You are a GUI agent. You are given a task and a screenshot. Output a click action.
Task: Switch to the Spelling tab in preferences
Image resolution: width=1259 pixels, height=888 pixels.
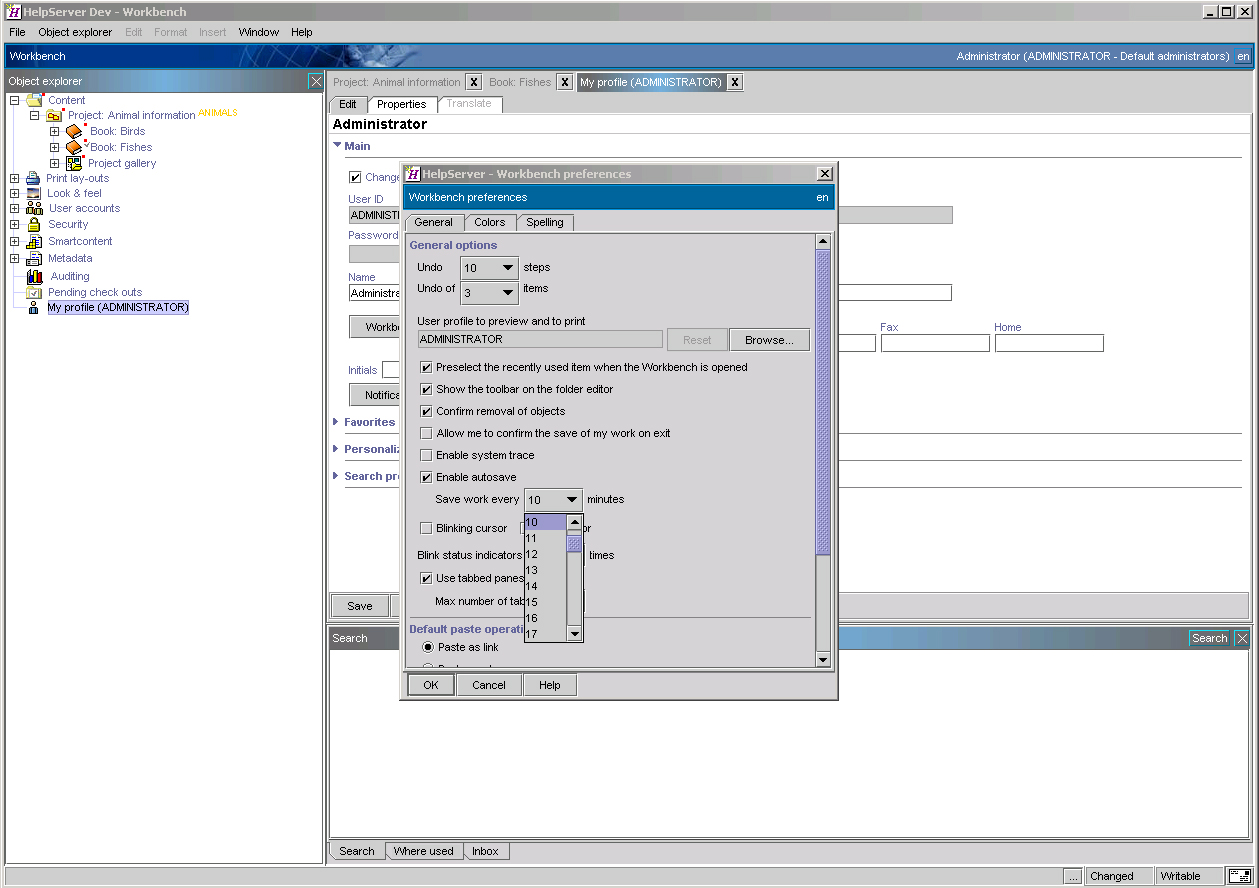(x=545, y=222)
